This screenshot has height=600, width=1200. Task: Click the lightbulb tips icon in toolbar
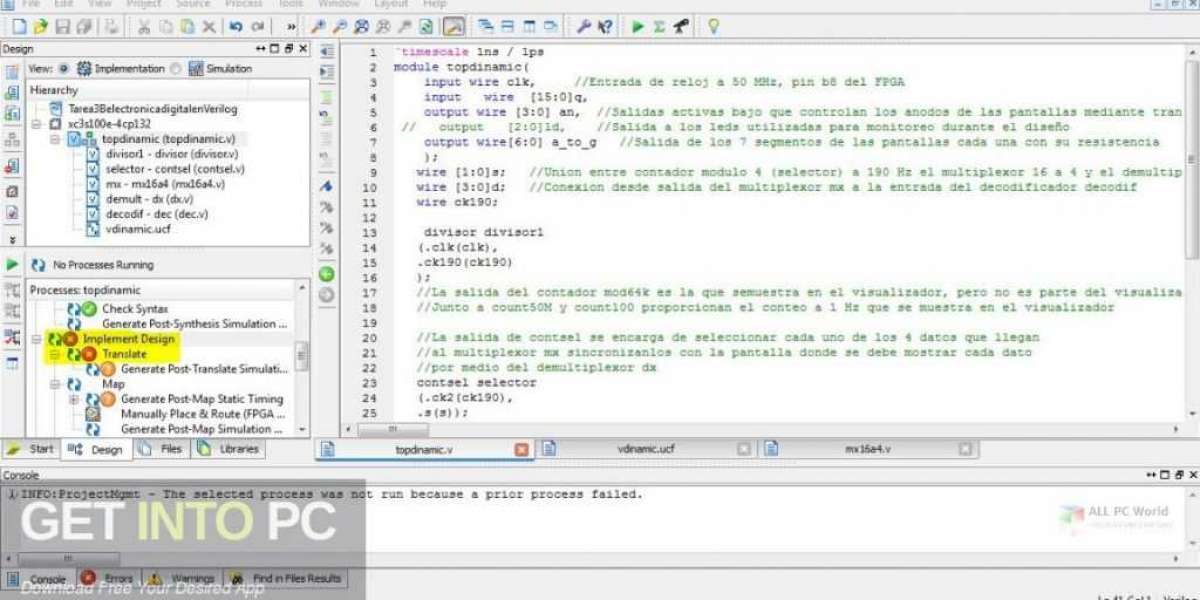click(713, 27)
